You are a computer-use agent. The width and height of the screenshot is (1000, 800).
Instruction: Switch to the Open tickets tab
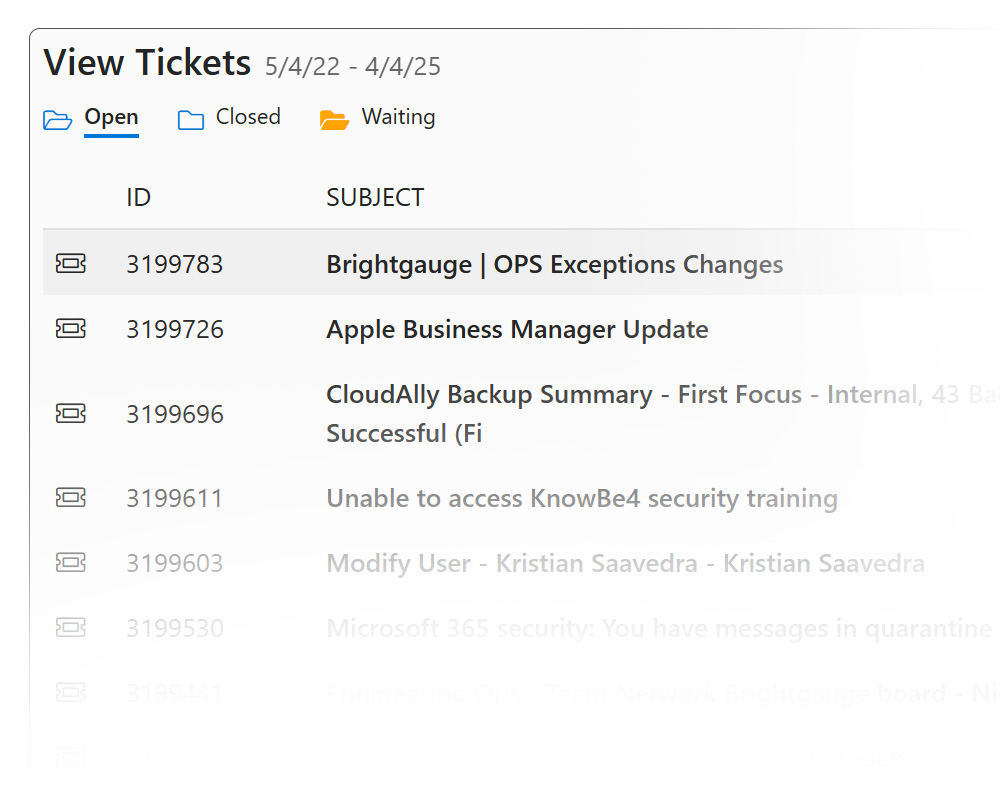(111, 117)
